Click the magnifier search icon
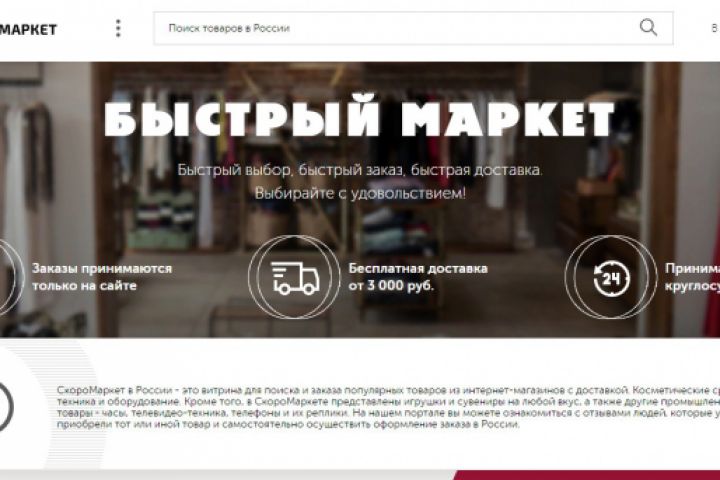Viewport: 720px width, 480px height. (648, 28)
